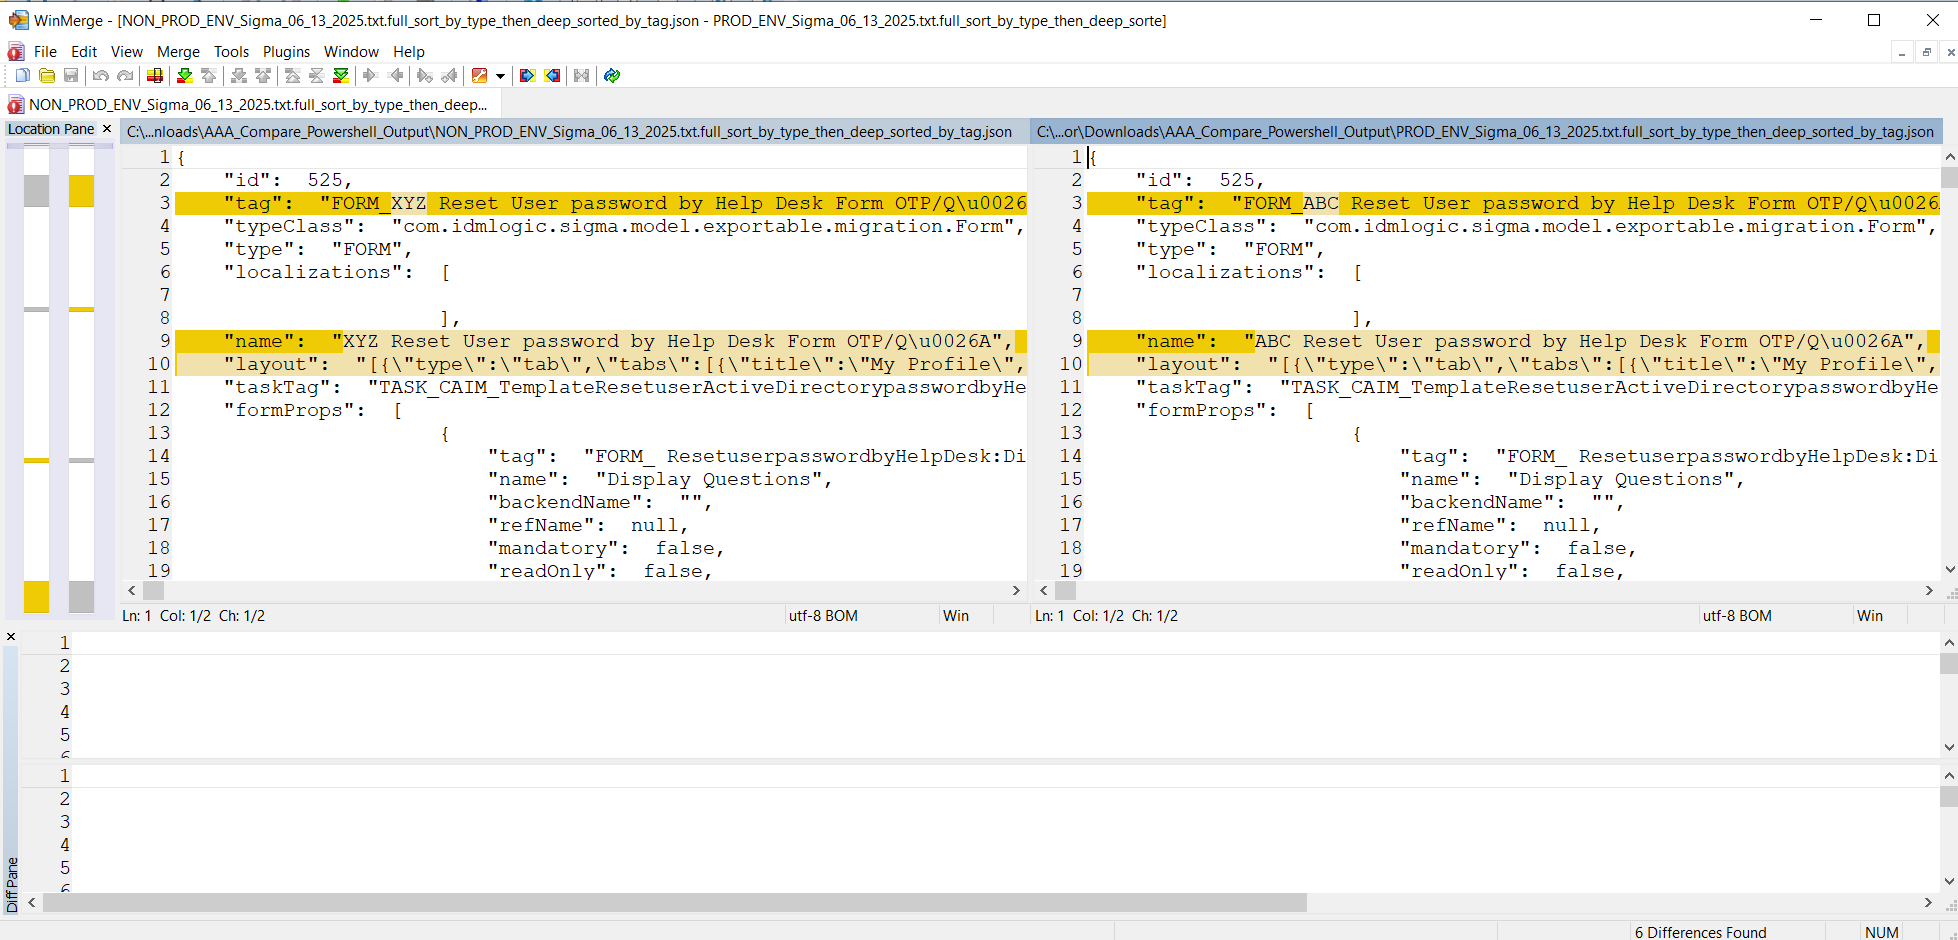Open a file with the folder icon
This screenshot has width=1958, height=940.
(46, 76)
